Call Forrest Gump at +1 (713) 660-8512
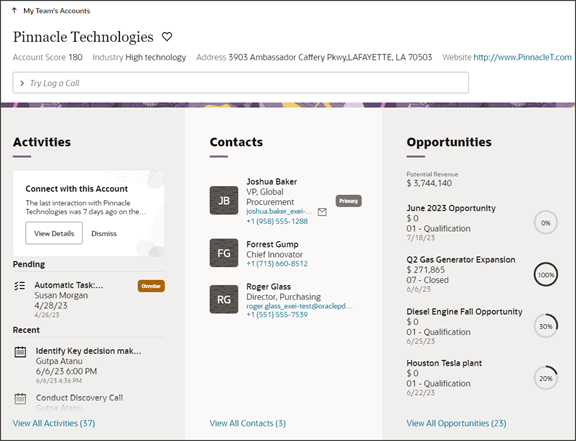The width and height of the screenshot is (576, 441). click(277, 263)
